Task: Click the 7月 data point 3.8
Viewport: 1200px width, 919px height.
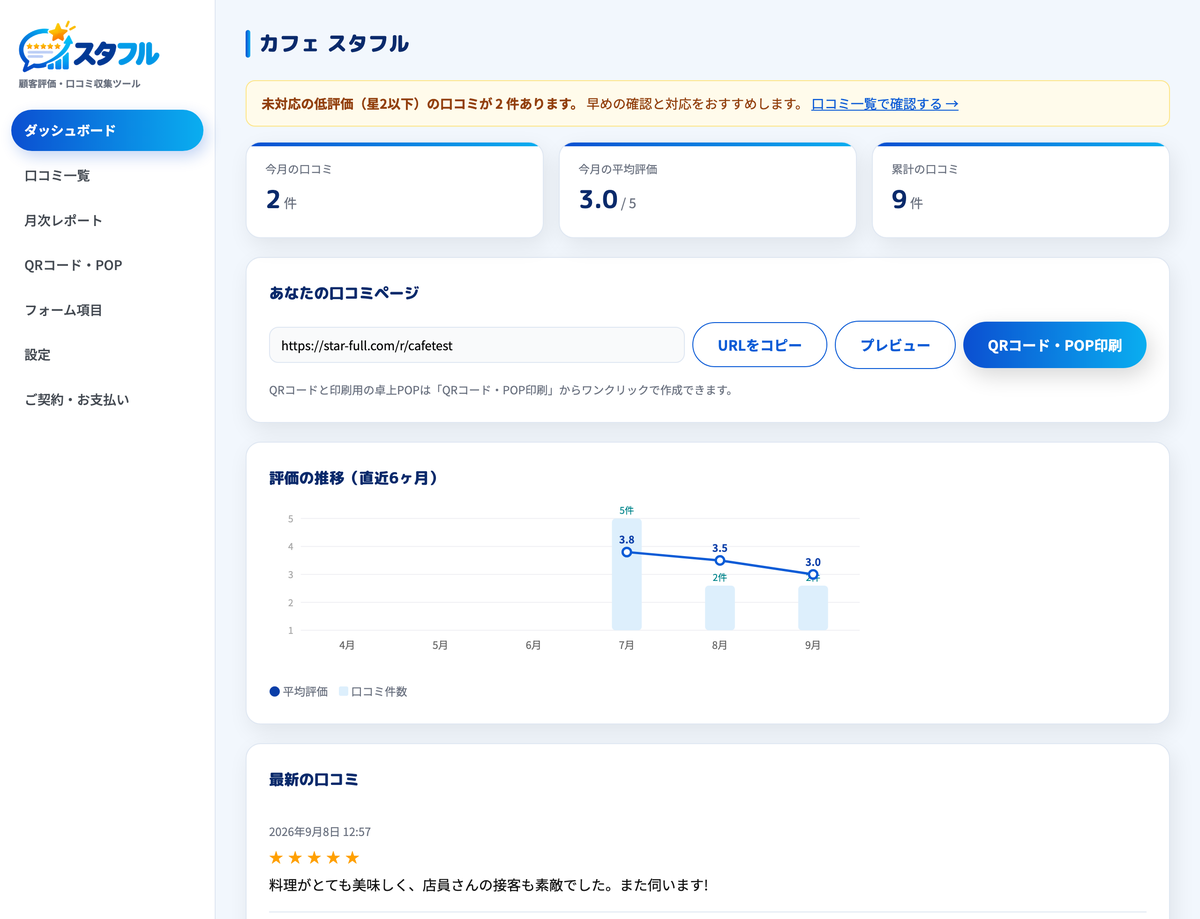Action: point(627,552)
